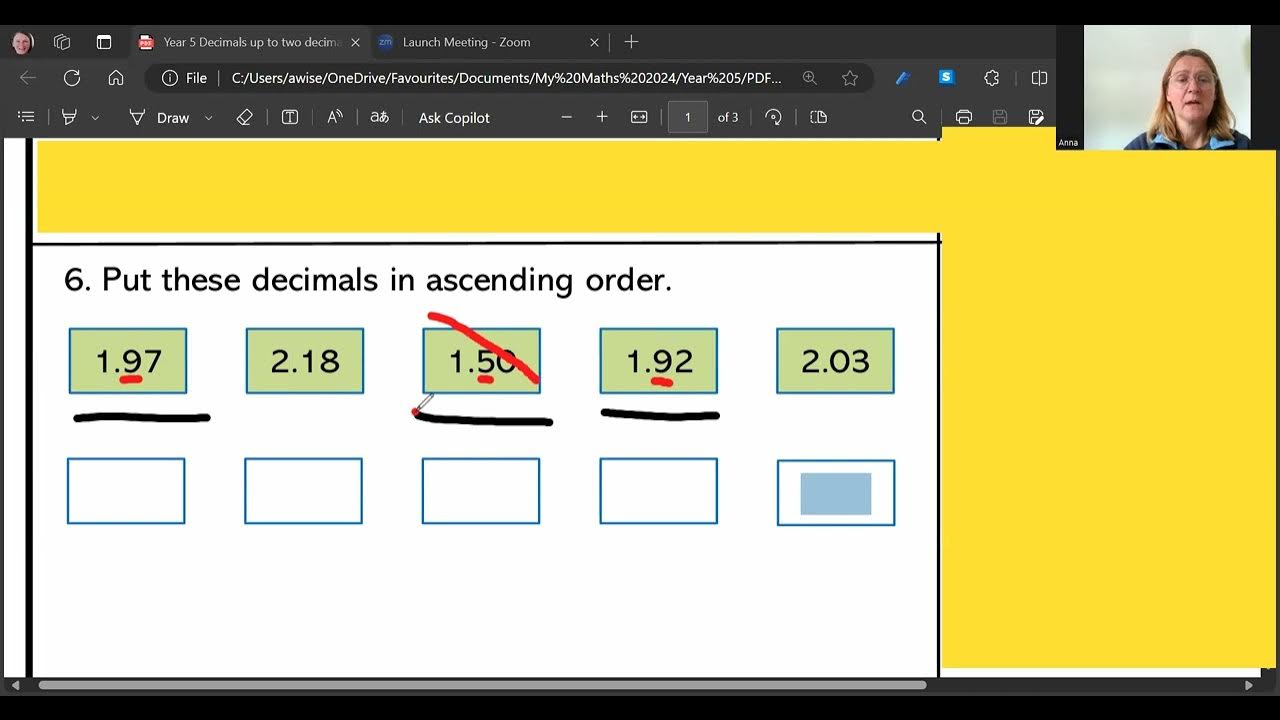Go to the browser home page

click(x=116, y=78)
